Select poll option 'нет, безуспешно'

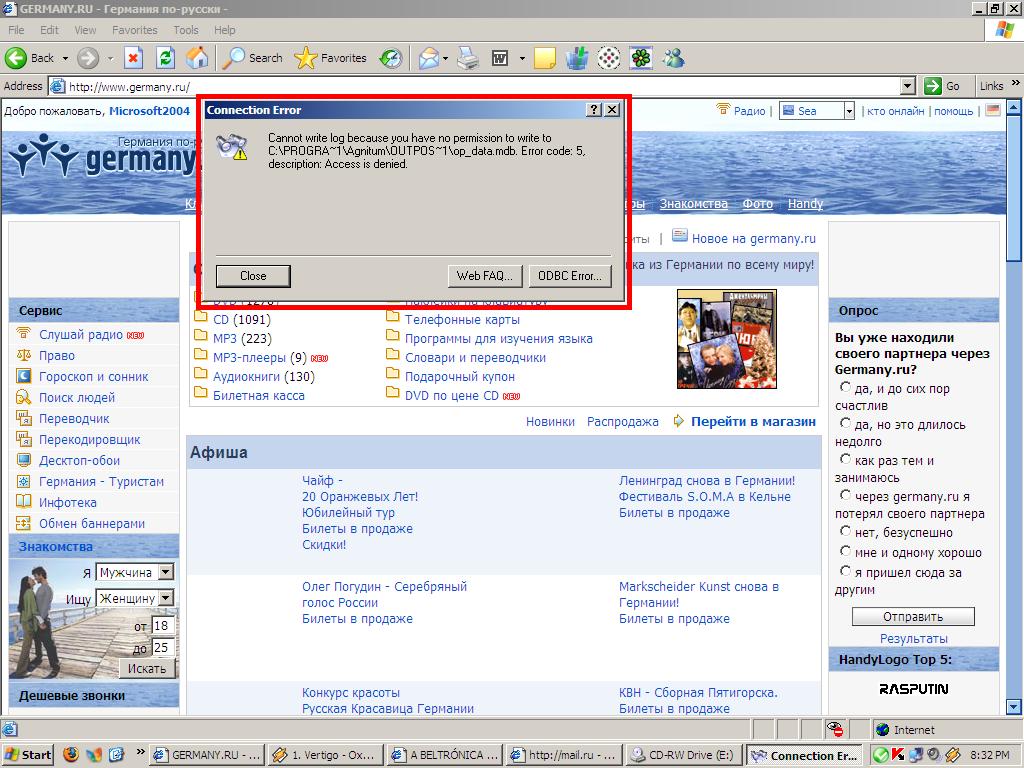click(845, 531)
